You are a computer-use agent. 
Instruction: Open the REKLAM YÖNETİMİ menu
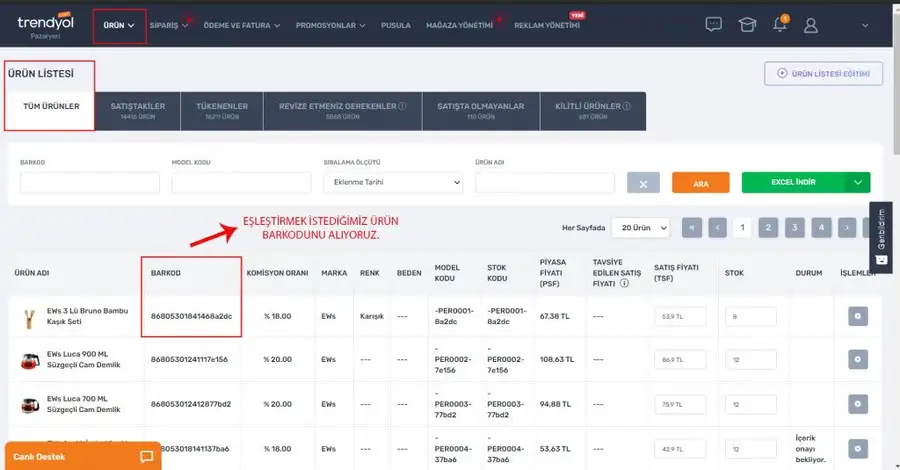click(x=546, y=25)
